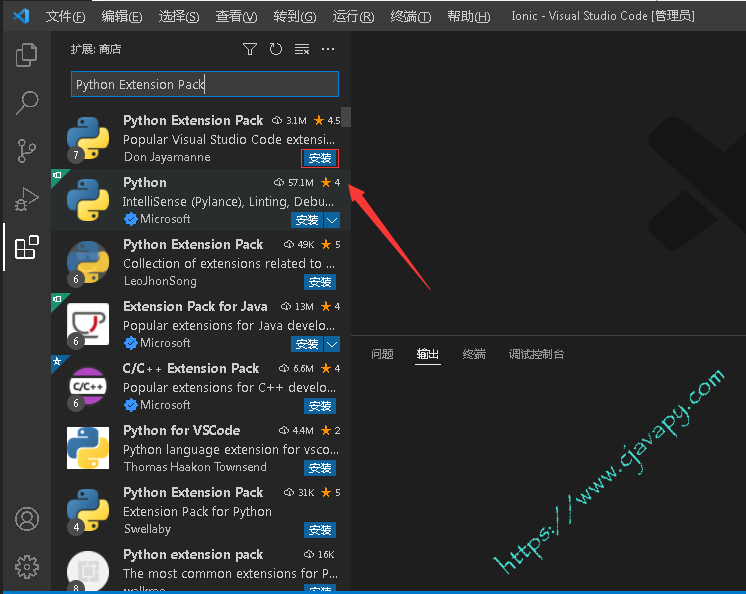Open the extensions view more actions menu

point(328,49)
